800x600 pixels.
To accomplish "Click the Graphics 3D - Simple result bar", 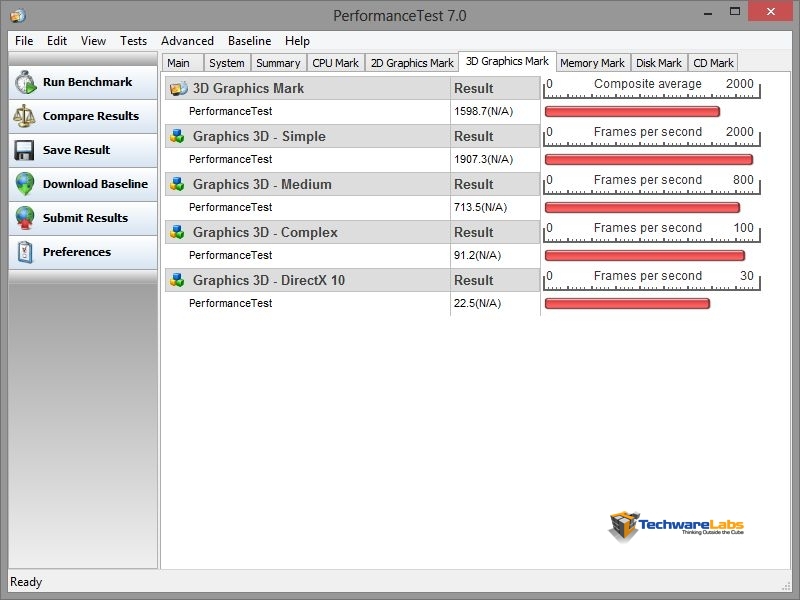I will pos(649,160).
